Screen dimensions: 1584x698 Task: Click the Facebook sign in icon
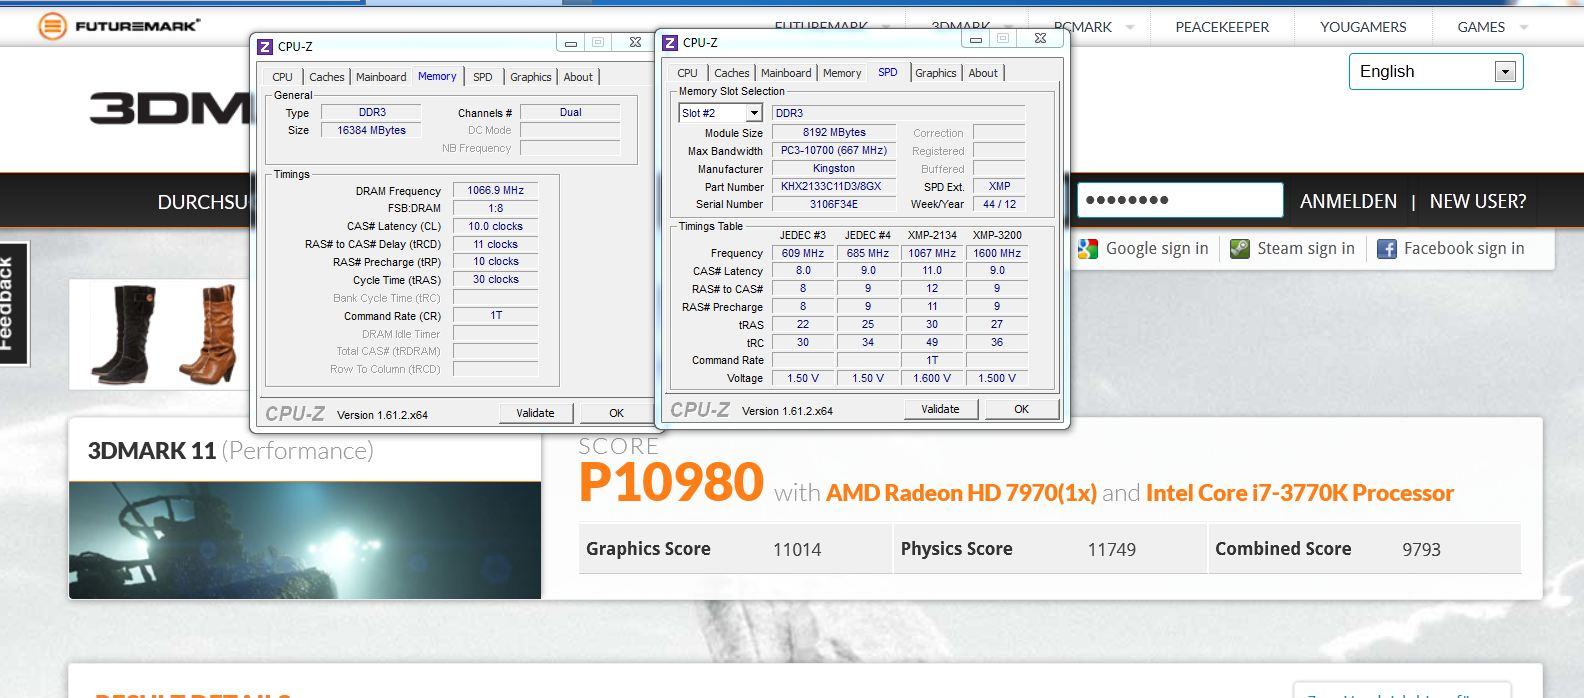pos(1386,249)
